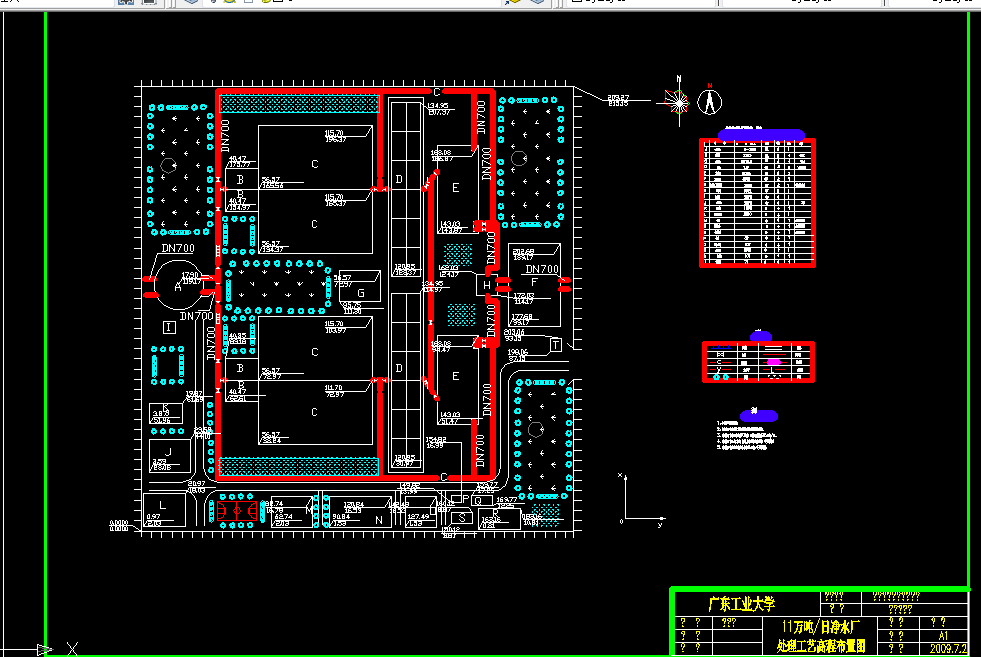Select the building label N
This screenshot has width=981, height=657.
[379, 520]
